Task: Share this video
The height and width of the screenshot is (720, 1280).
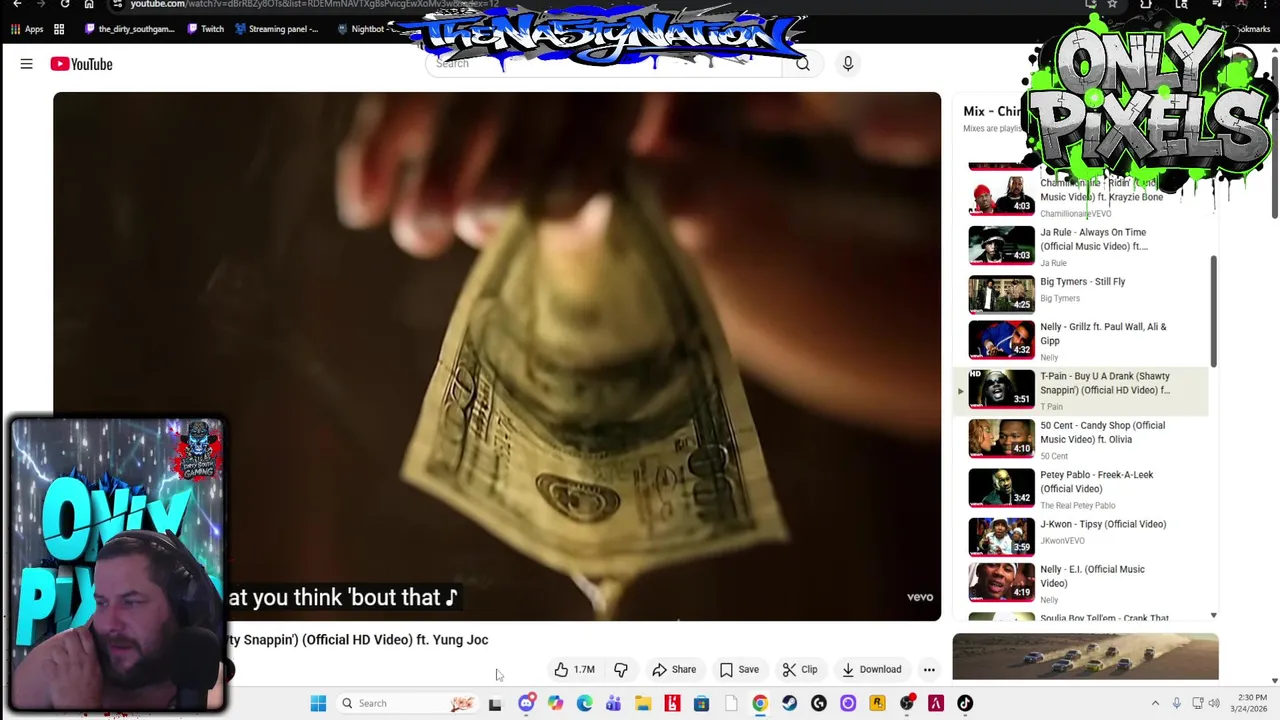Action: (x=674, y=669)
